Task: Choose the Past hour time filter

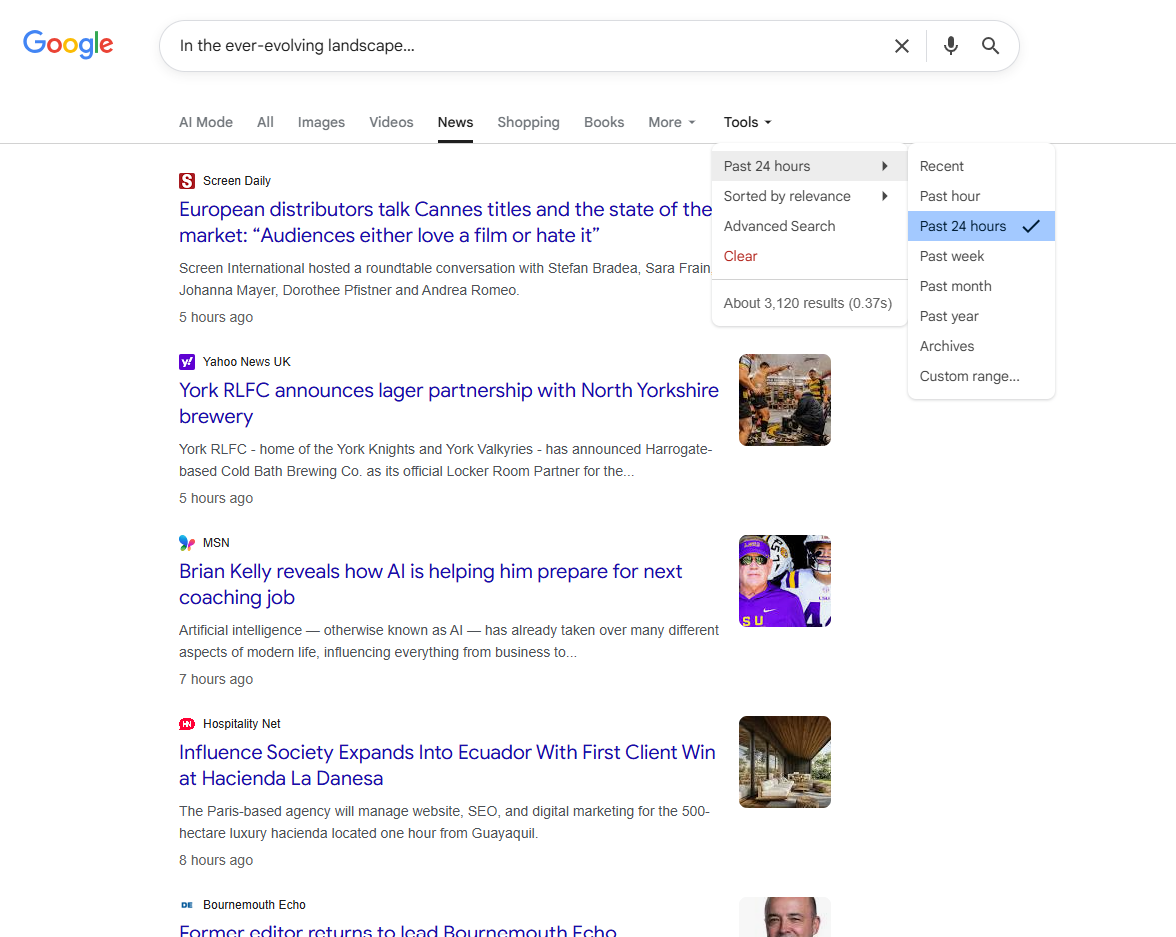Action: (x=981, y=196)
